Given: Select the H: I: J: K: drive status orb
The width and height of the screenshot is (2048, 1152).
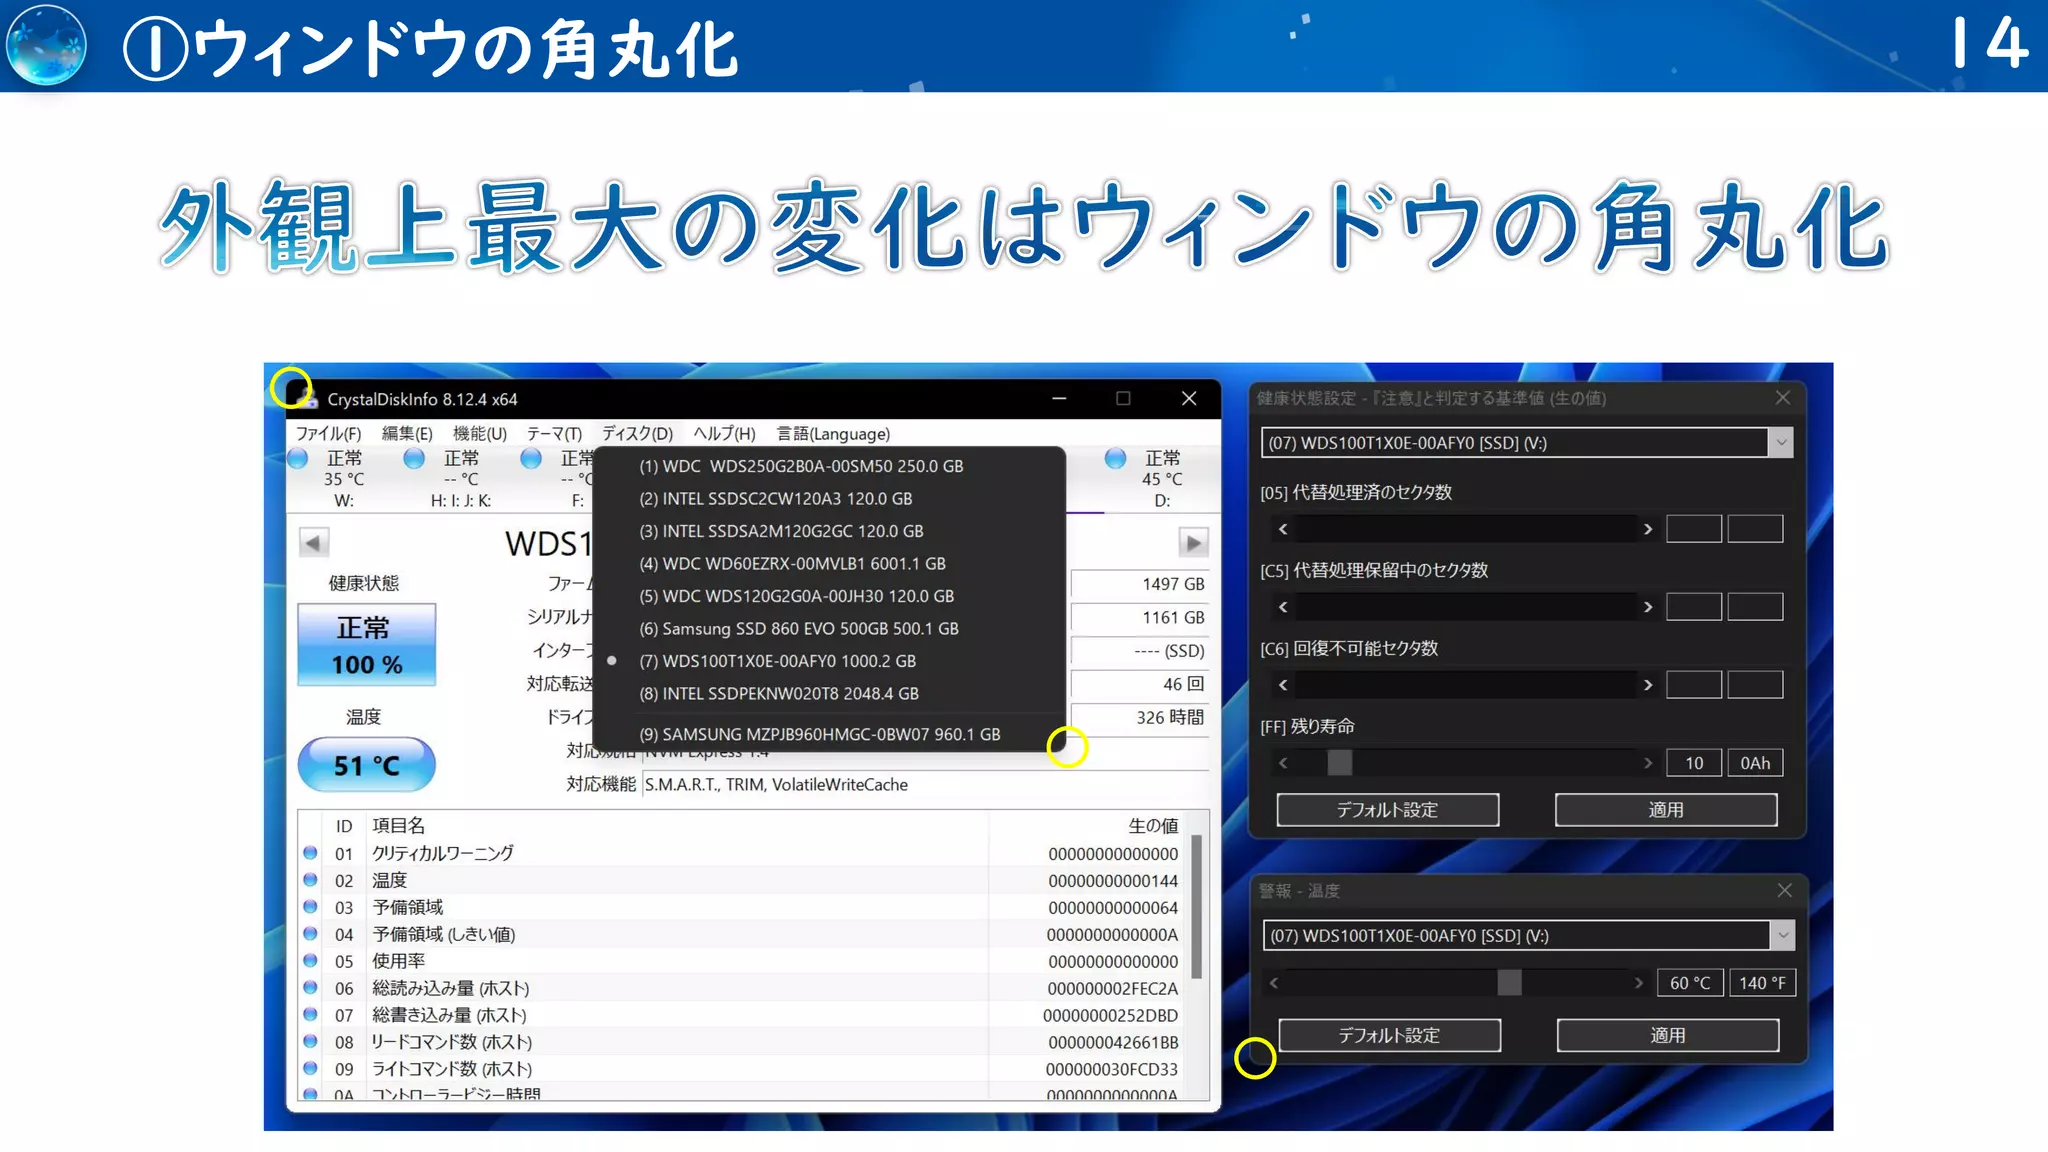Looking at the screenshot, I should coord(414,459).
